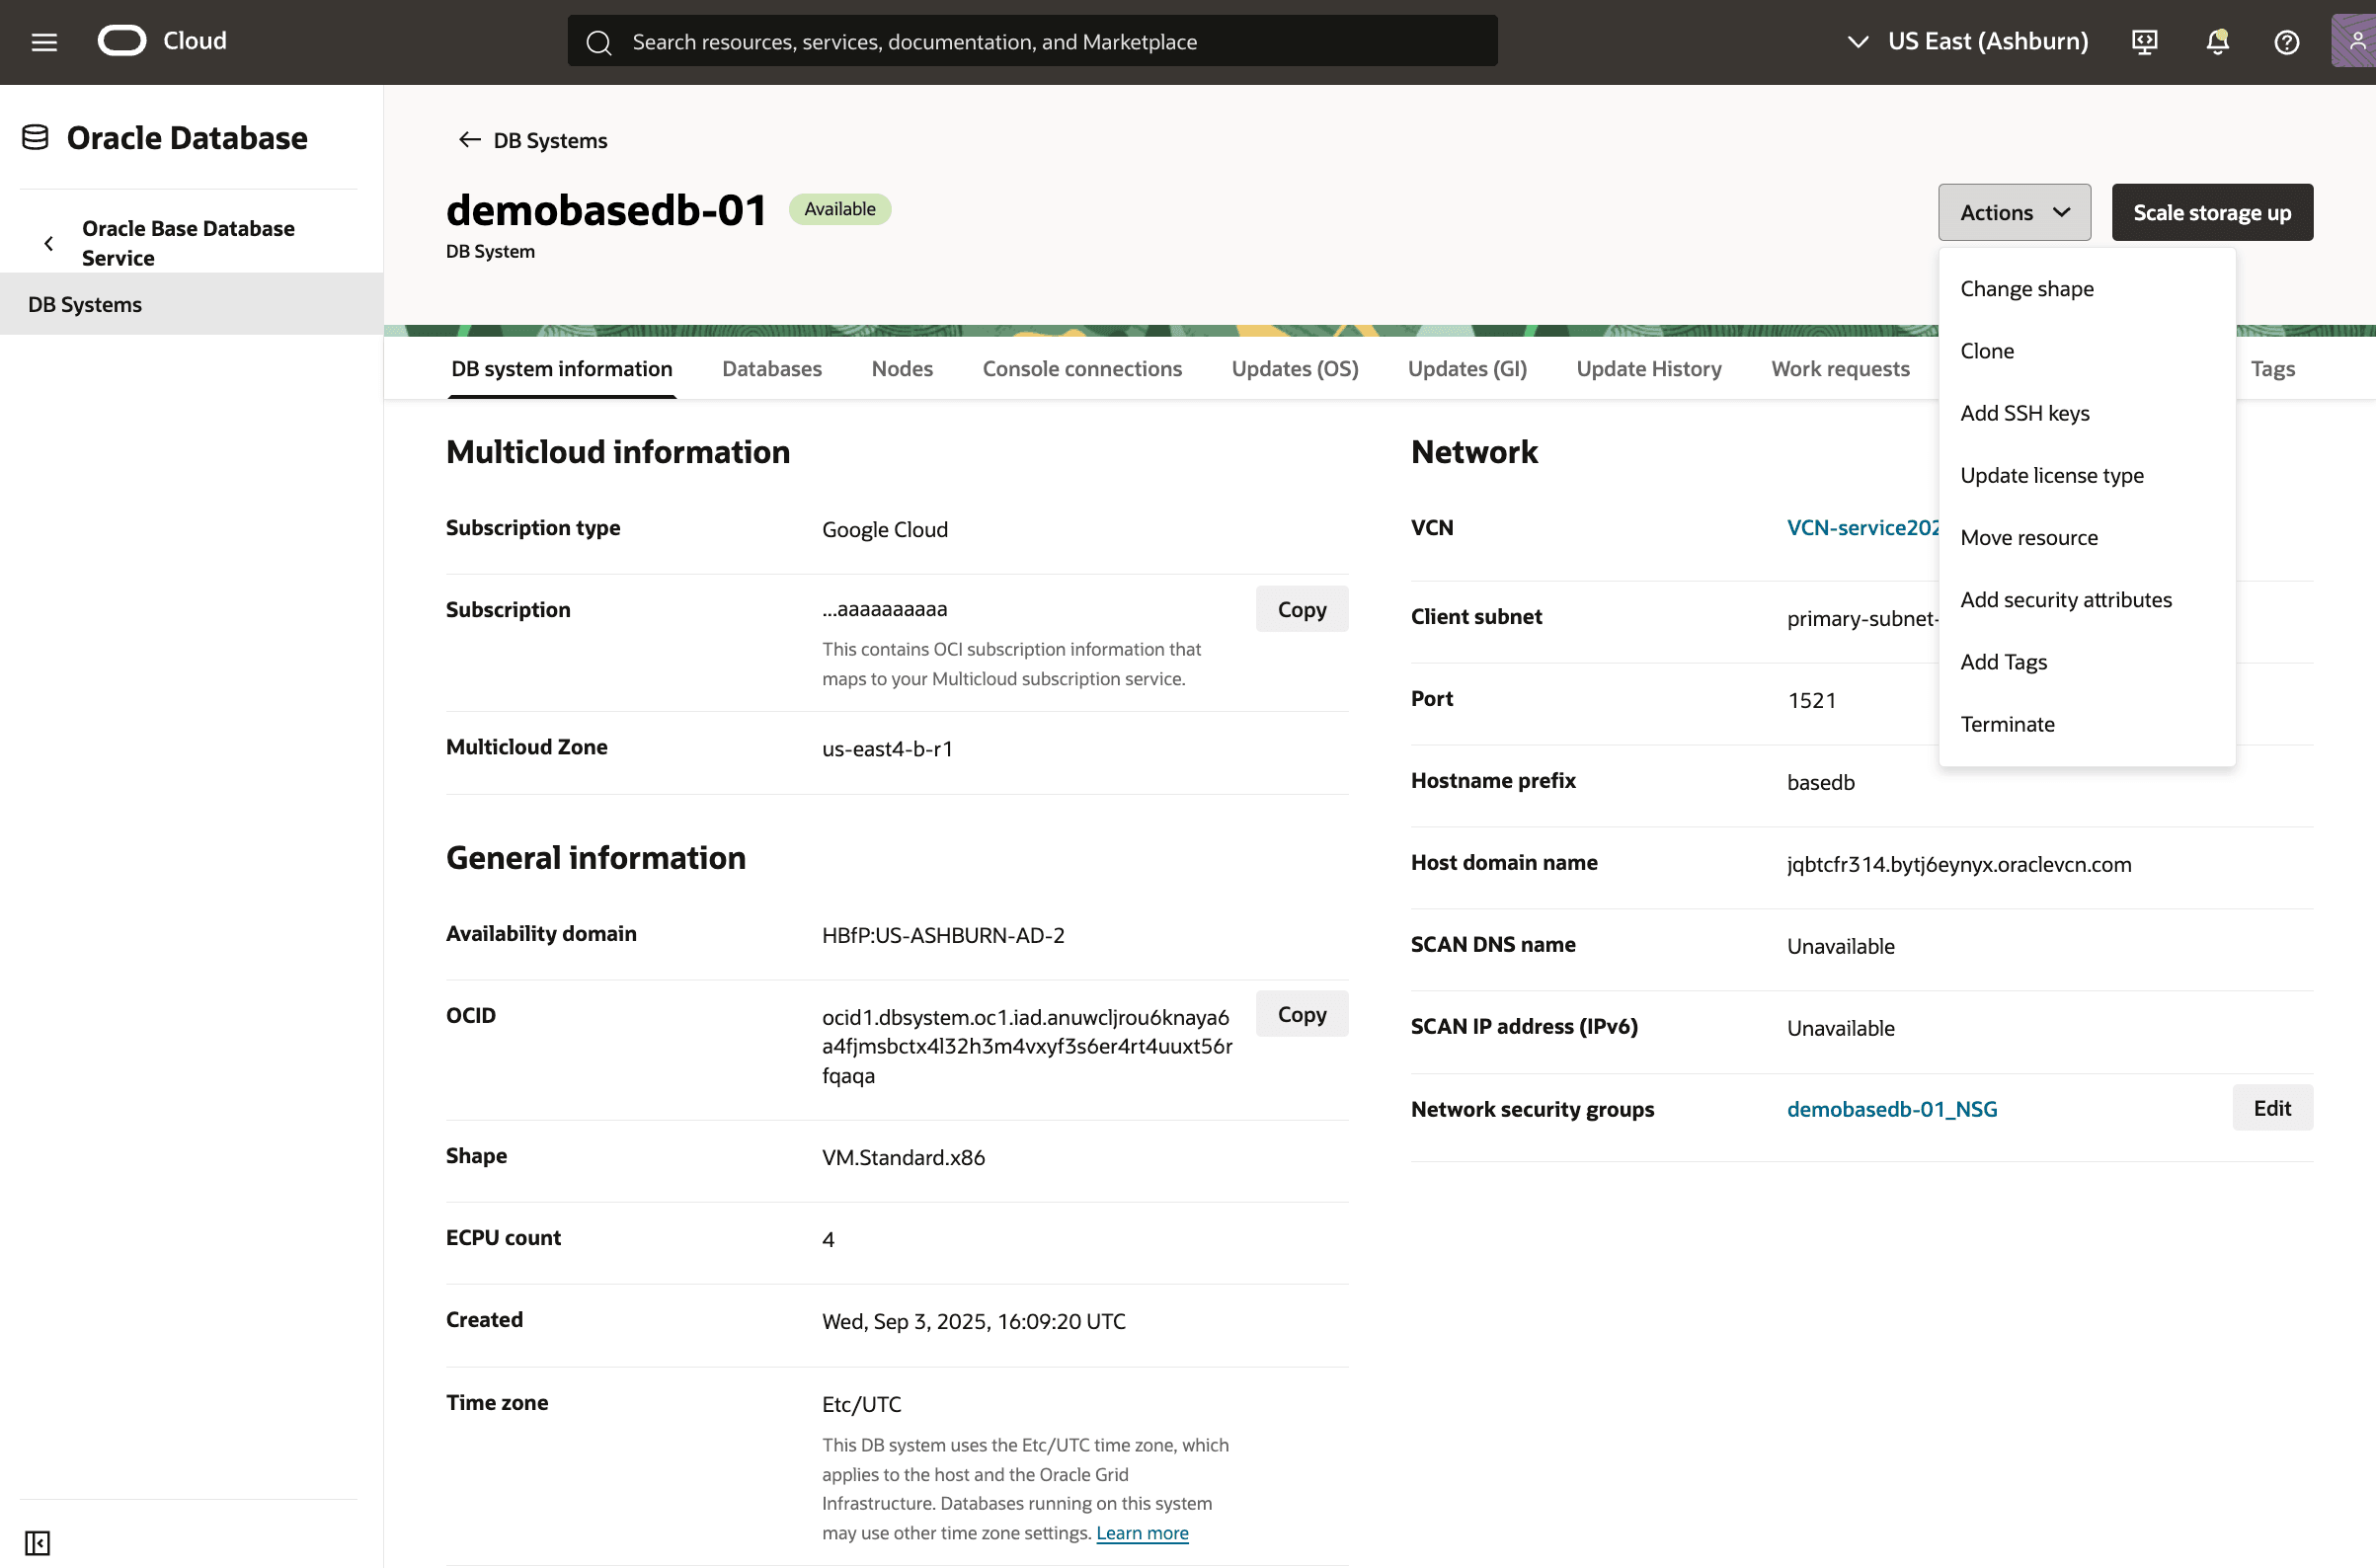Open the navigation hamburger menu
This screenshot has width=2376, height=1568.
coord(44,41)
